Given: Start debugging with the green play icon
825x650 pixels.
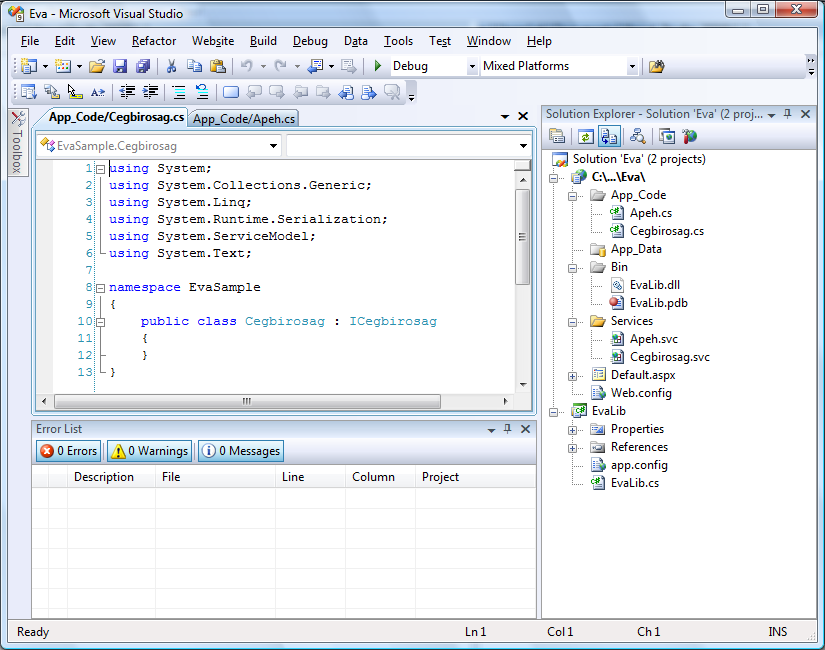Looking at the screenshot, I should [378, 66].
